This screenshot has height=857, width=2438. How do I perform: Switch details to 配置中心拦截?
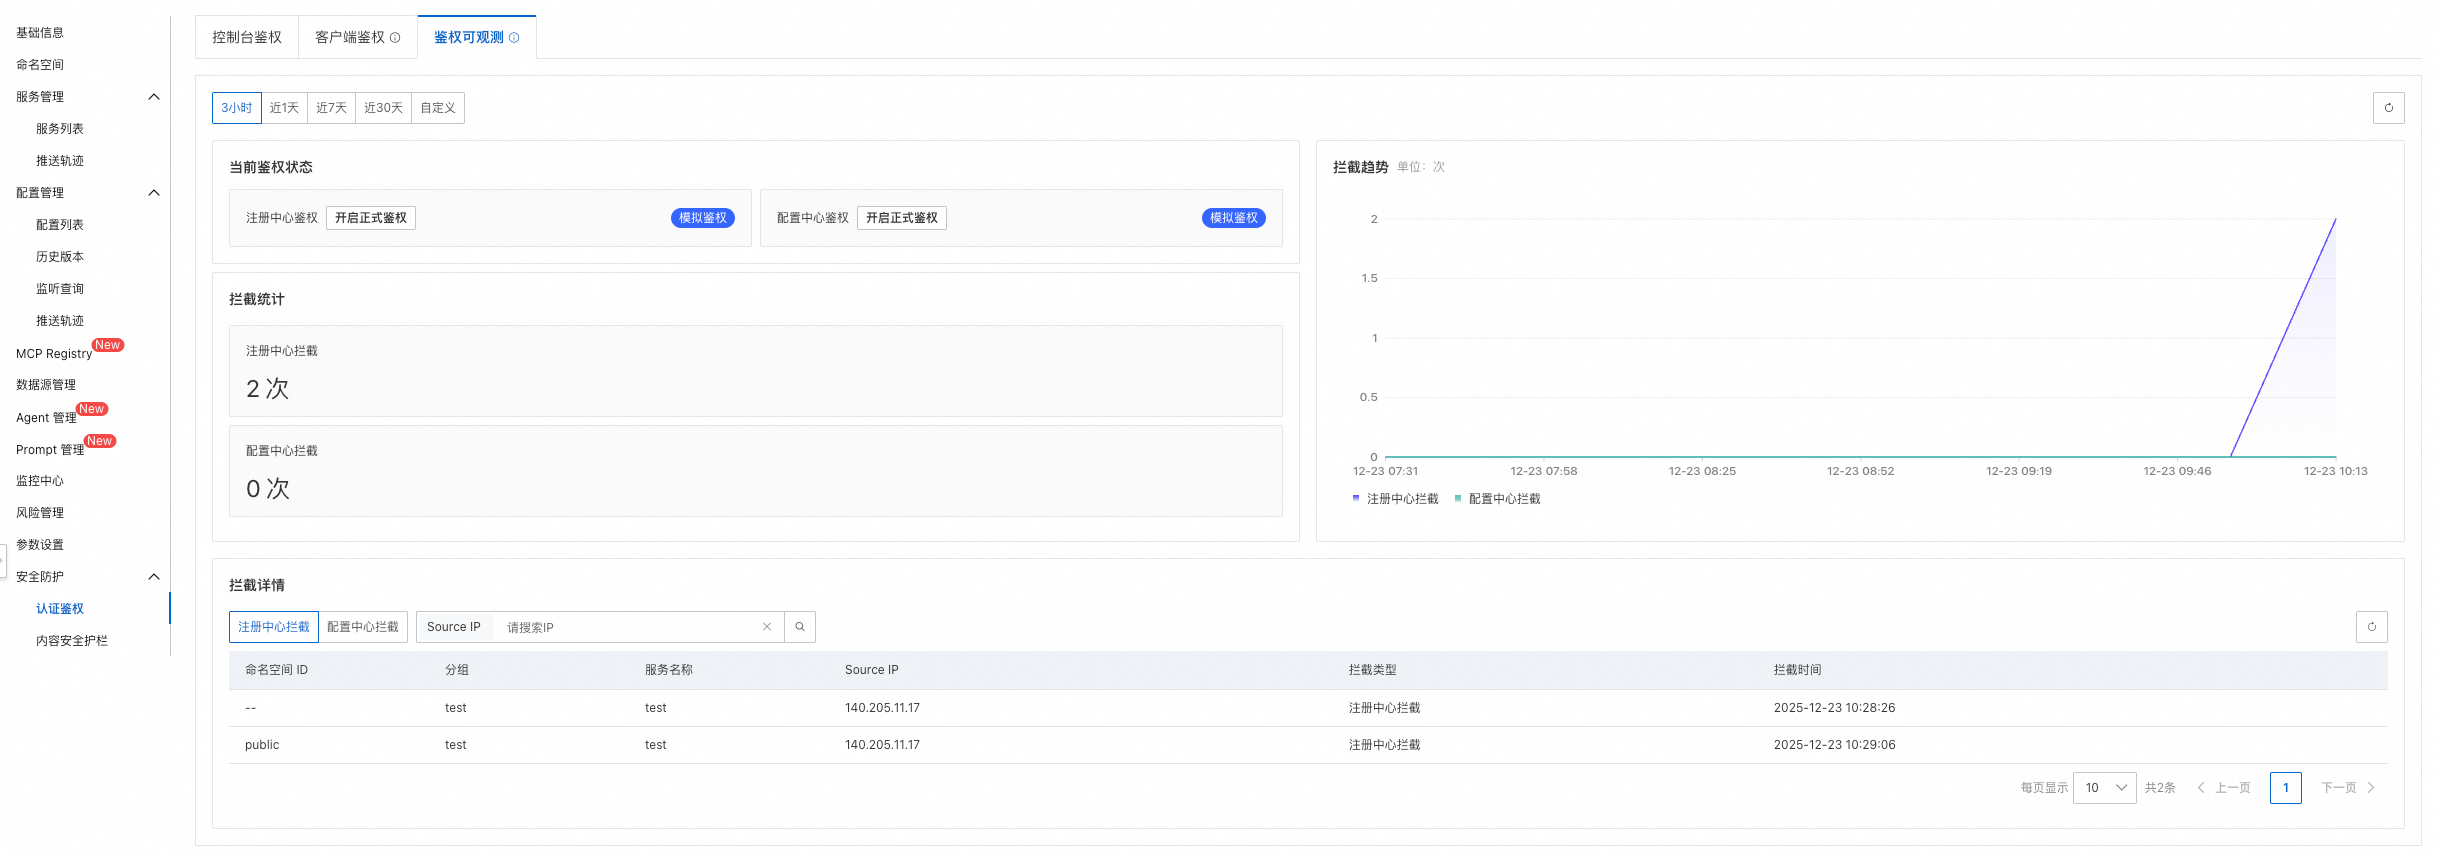[x=363, y=627]
